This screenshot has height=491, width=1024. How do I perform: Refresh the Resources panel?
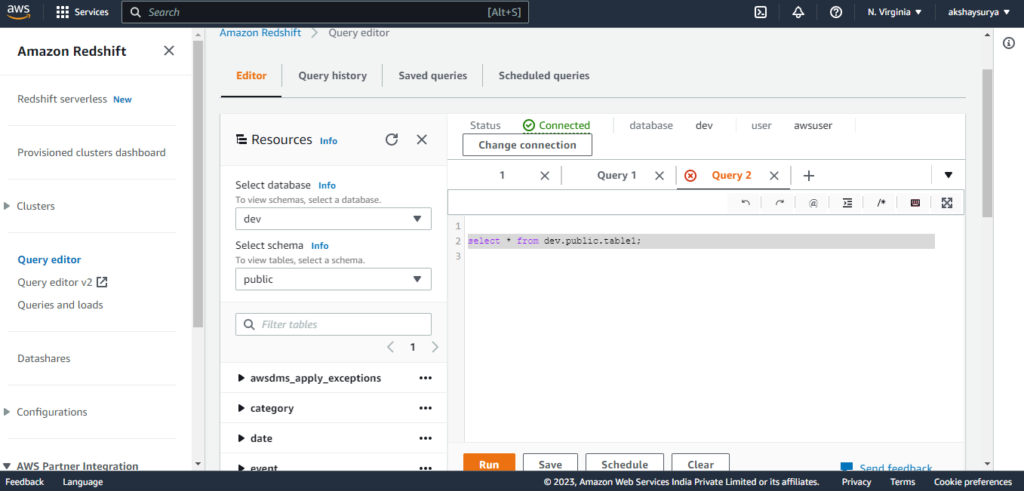coord(392,140)
